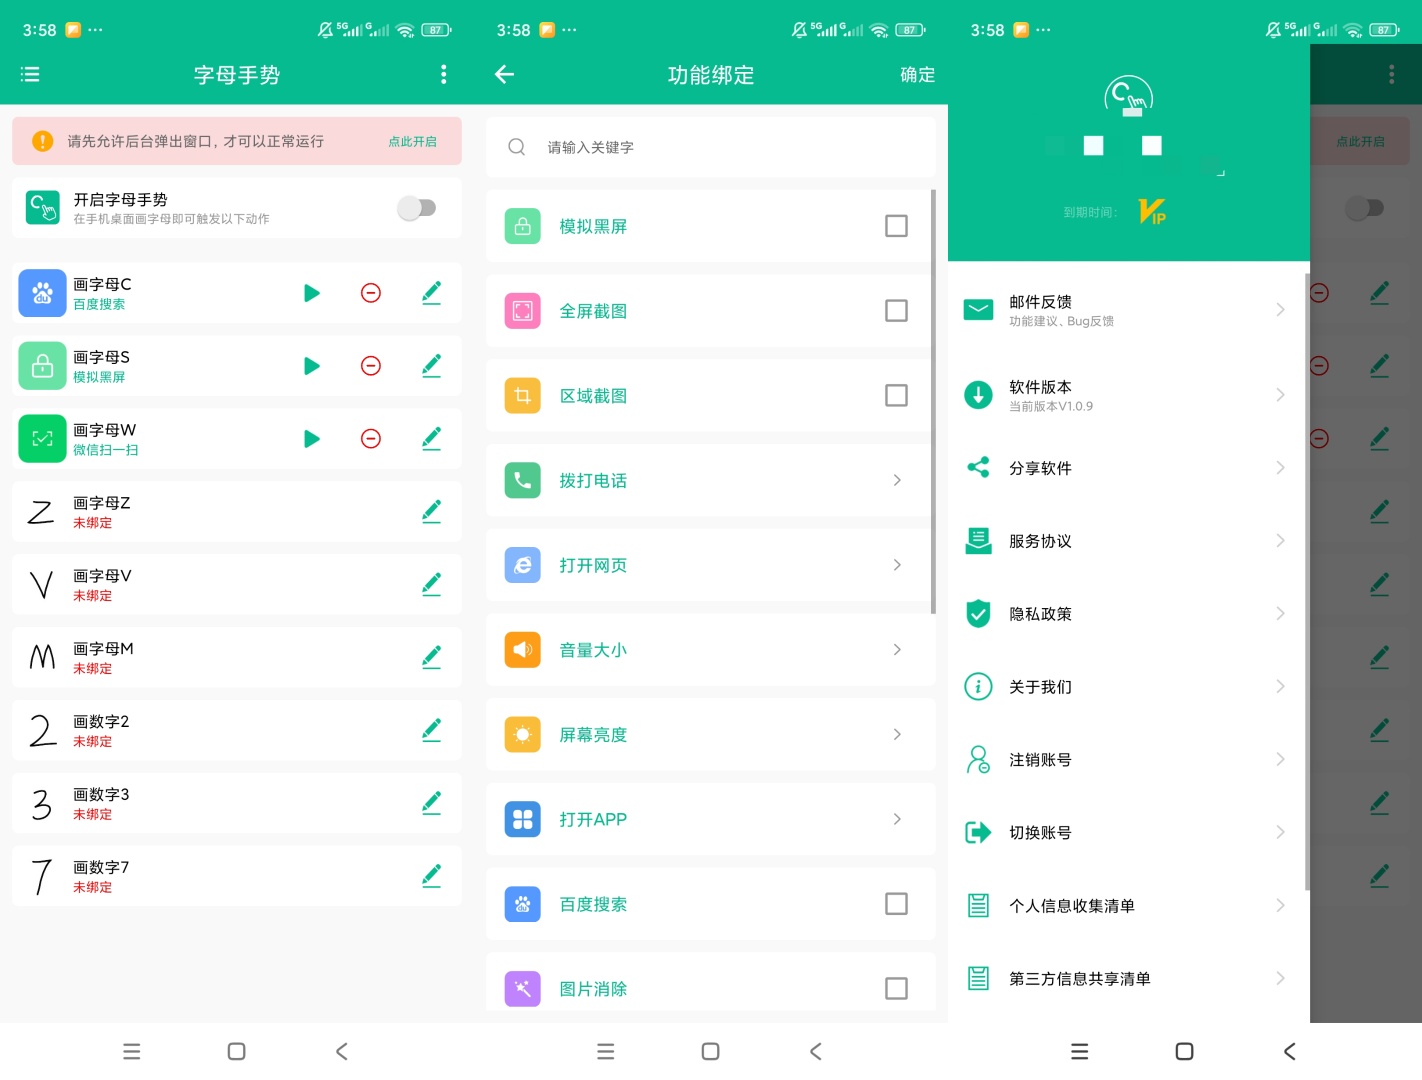Remove the binding for 画字母S
The image size is (1422, 1080).
371,366
